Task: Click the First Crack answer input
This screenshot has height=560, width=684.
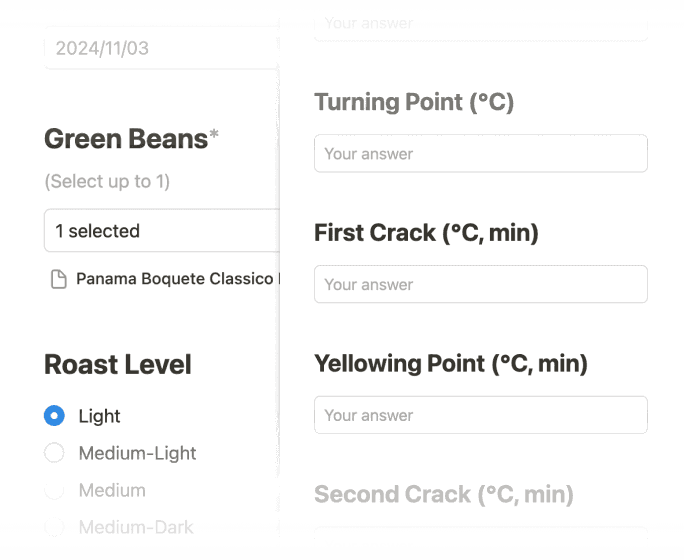Action: point(480,285)
